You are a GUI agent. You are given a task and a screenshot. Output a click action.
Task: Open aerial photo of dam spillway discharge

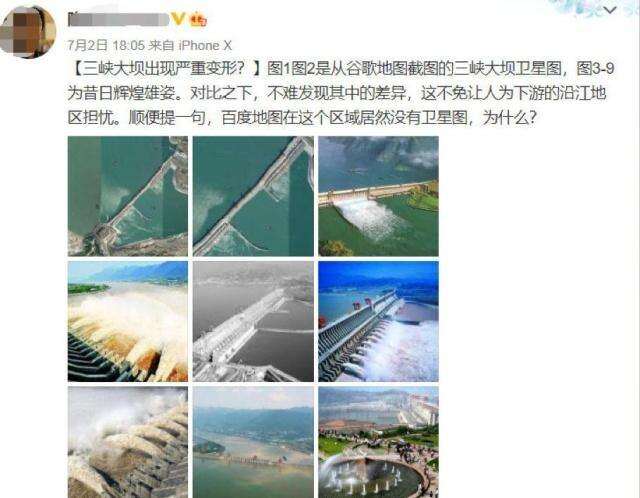[378, 196]
